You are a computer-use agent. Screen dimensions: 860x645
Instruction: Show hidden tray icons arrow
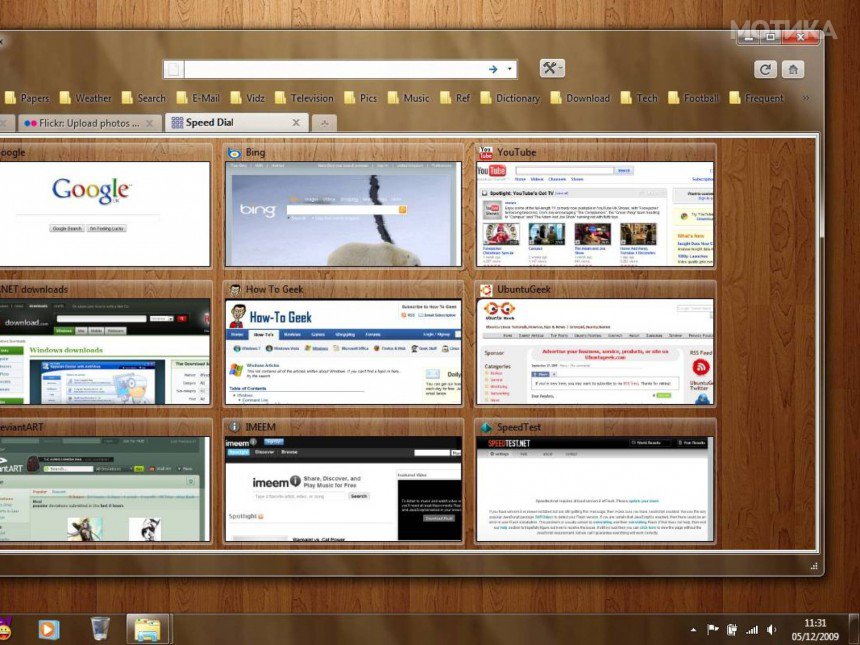pyautogui.click(x=693, y=630)
